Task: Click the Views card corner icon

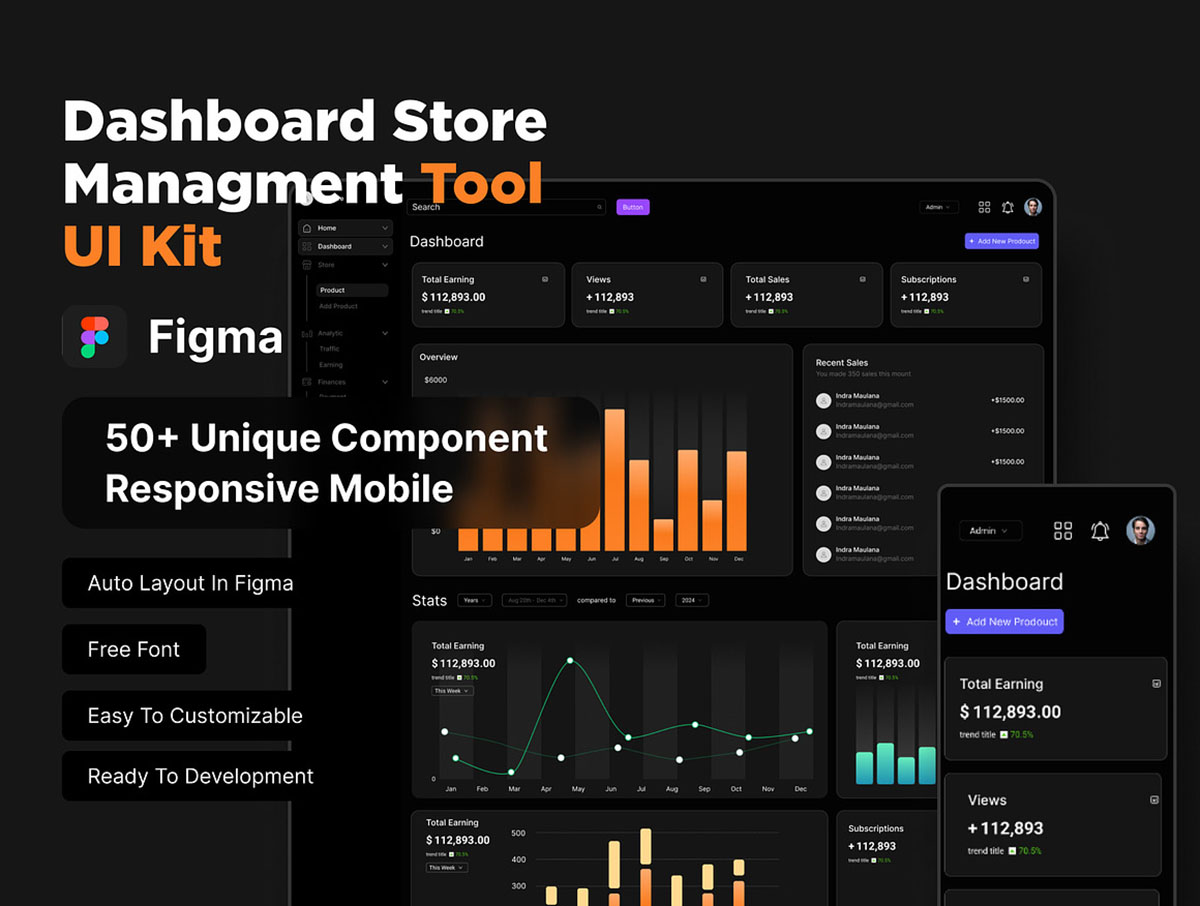Action: coord(703,279)
